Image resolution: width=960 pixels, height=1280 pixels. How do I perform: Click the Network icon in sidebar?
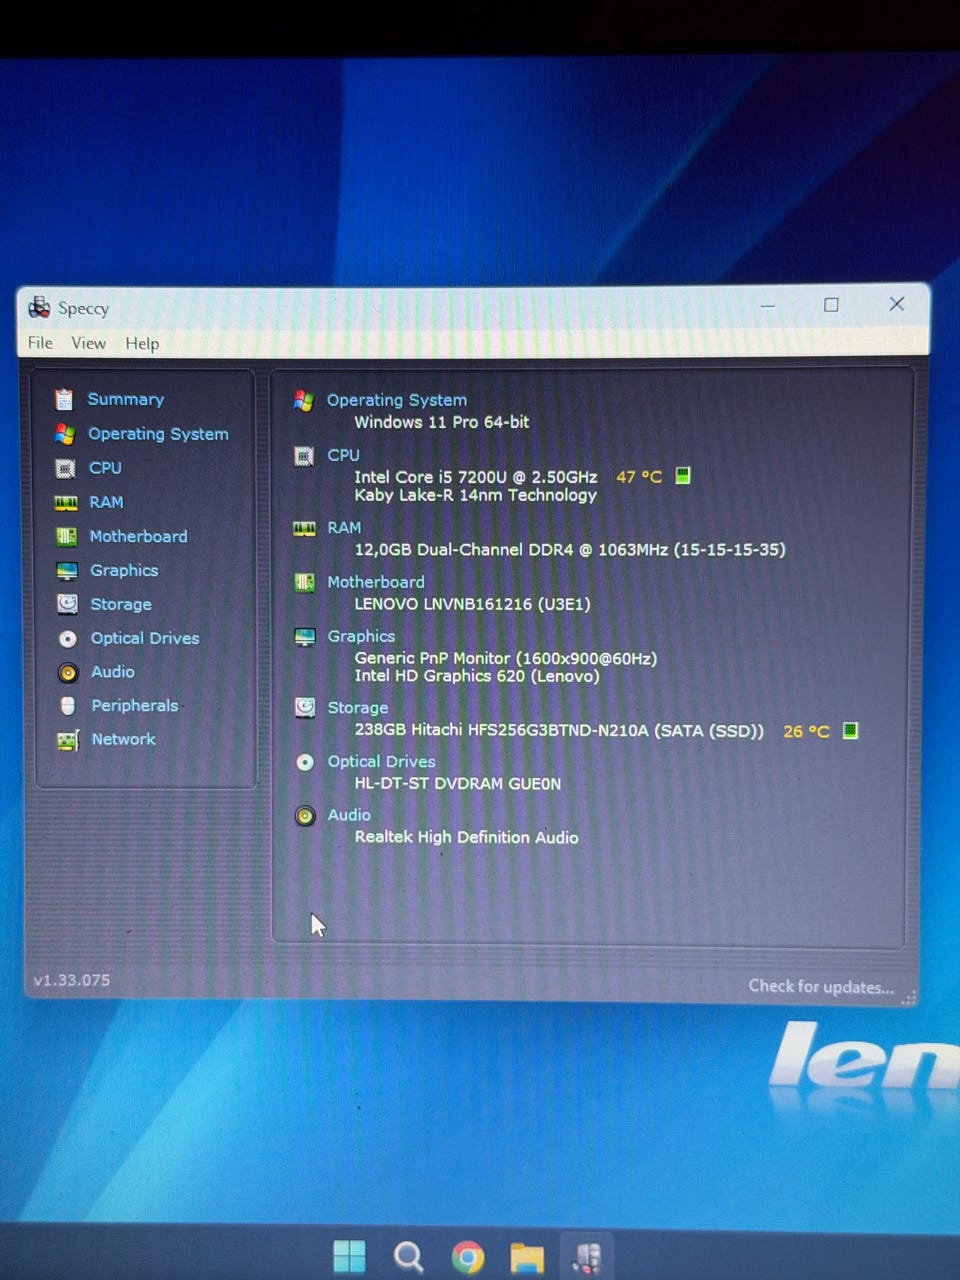click(x=68, y=740)
